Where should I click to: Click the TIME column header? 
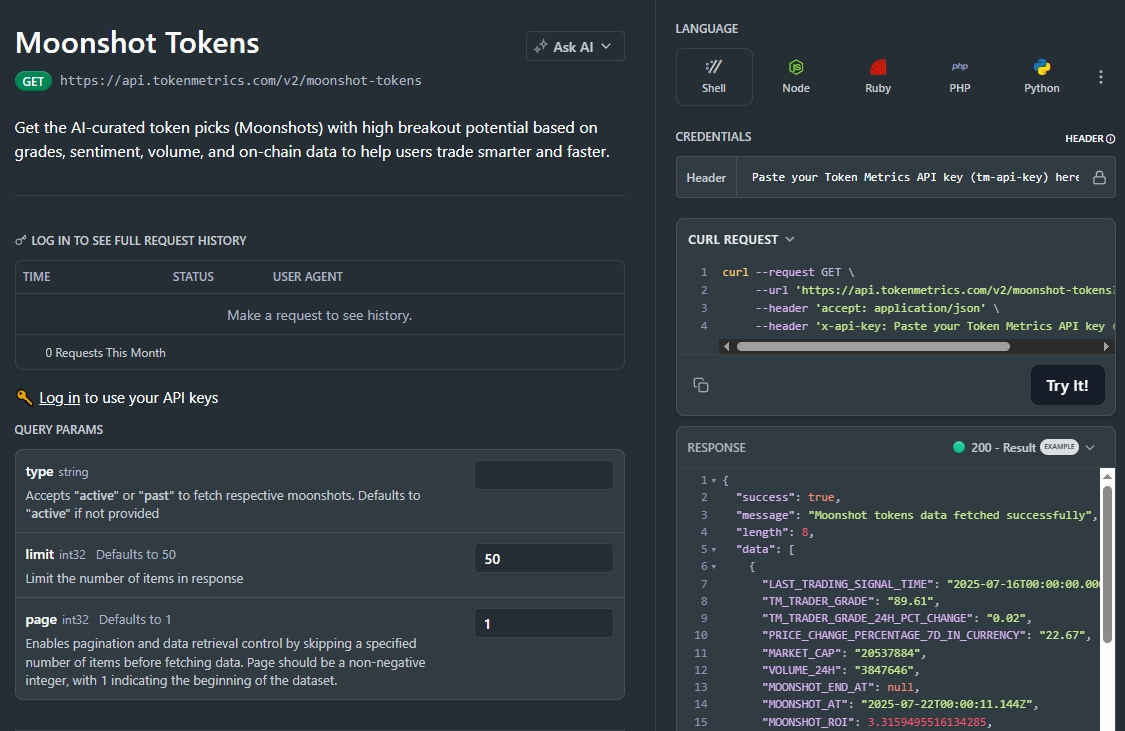click(x=37, y=276)
